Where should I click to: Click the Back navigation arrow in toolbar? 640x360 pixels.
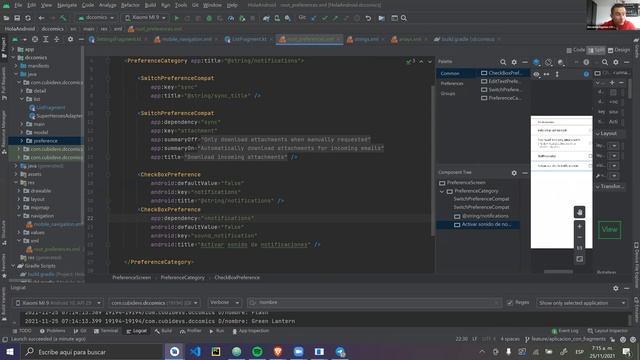coord(41,18)
